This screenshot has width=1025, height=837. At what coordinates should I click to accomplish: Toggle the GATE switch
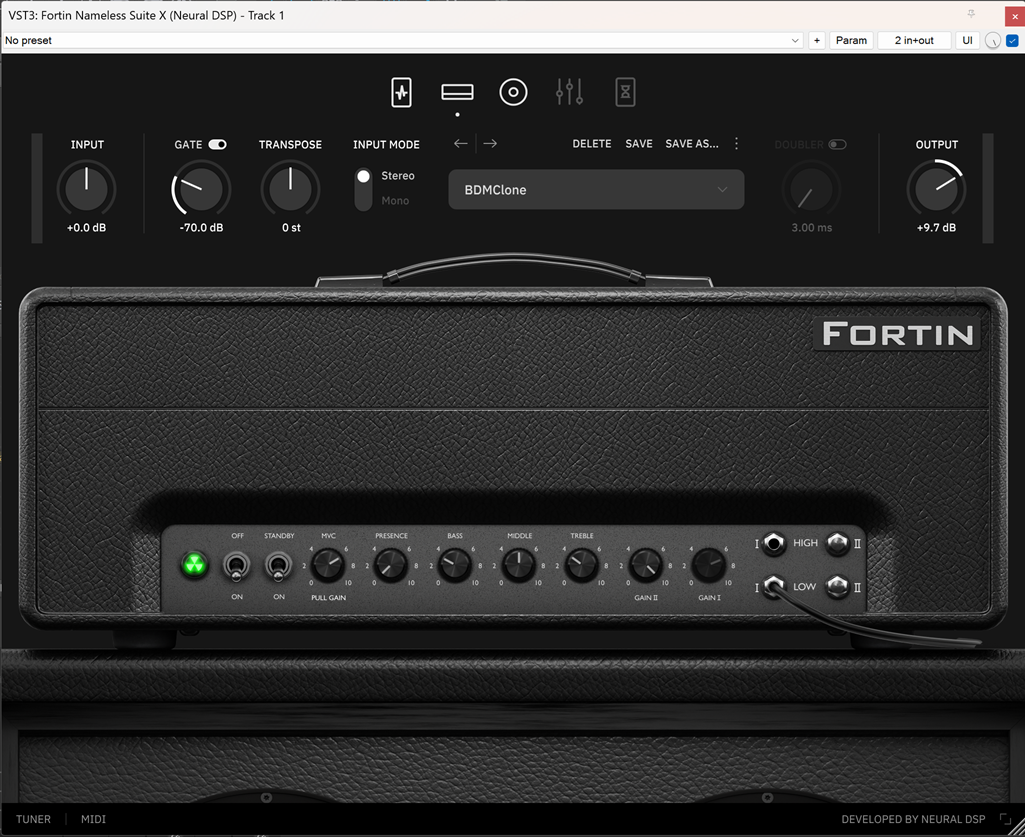click(218, 145)
